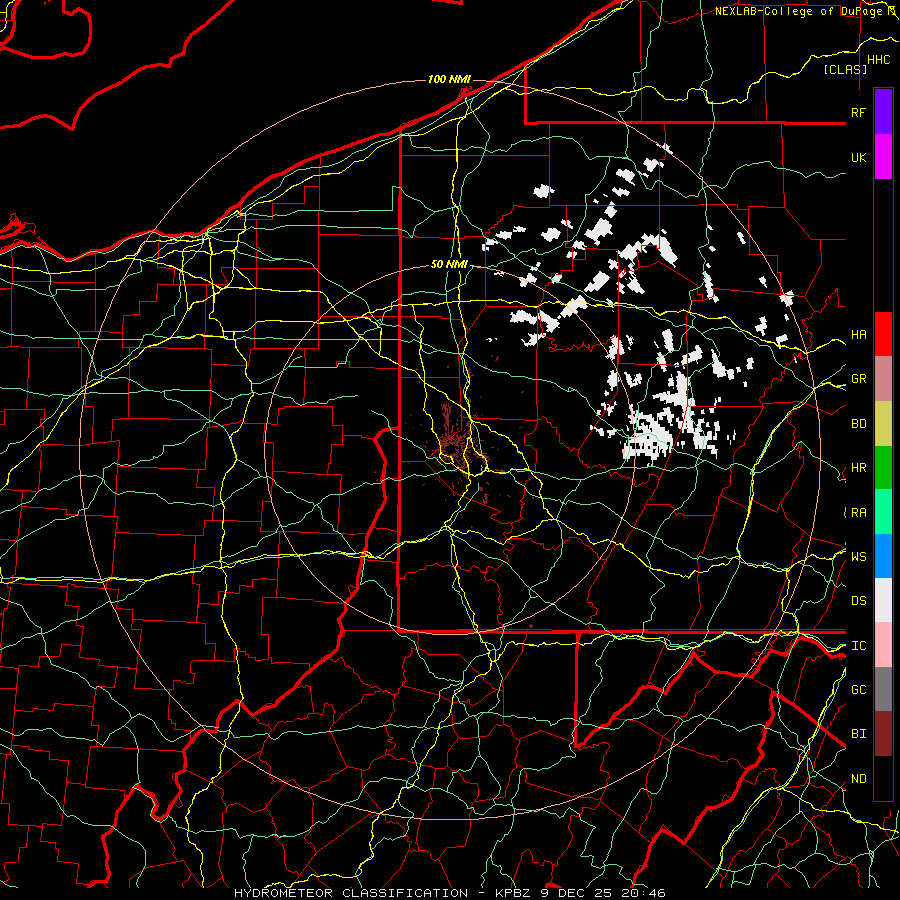Click the "DS" legend label

click(858, 601)
